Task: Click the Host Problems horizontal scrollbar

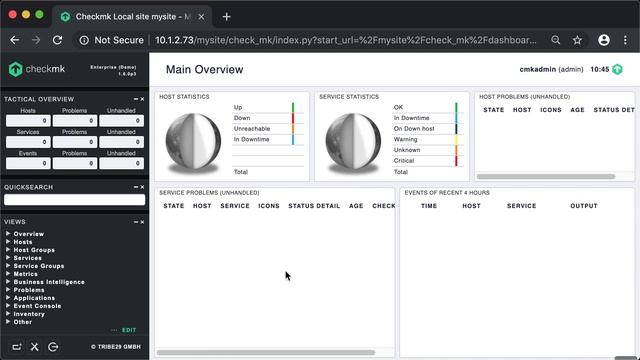Action: 546,177
